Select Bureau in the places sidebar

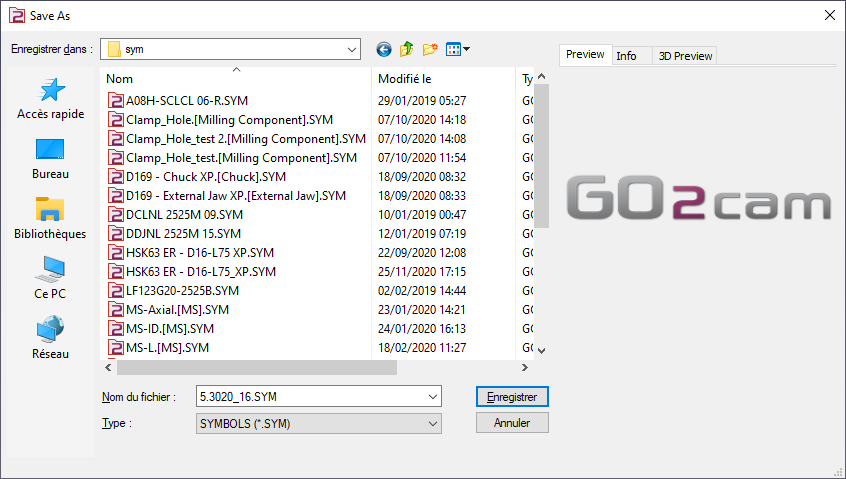(x=51, y=159)
